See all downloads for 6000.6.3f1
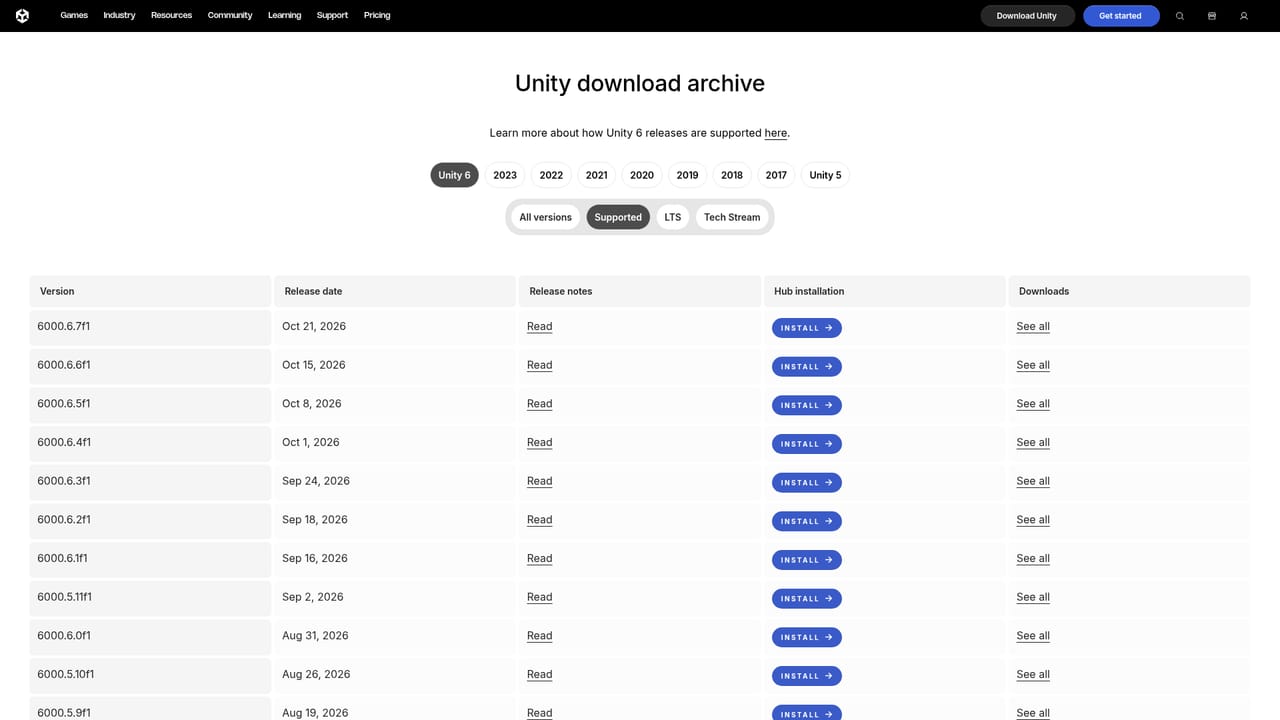Image resolution: width=1280 pixels, height=720 pixels. coord(1033,481)
